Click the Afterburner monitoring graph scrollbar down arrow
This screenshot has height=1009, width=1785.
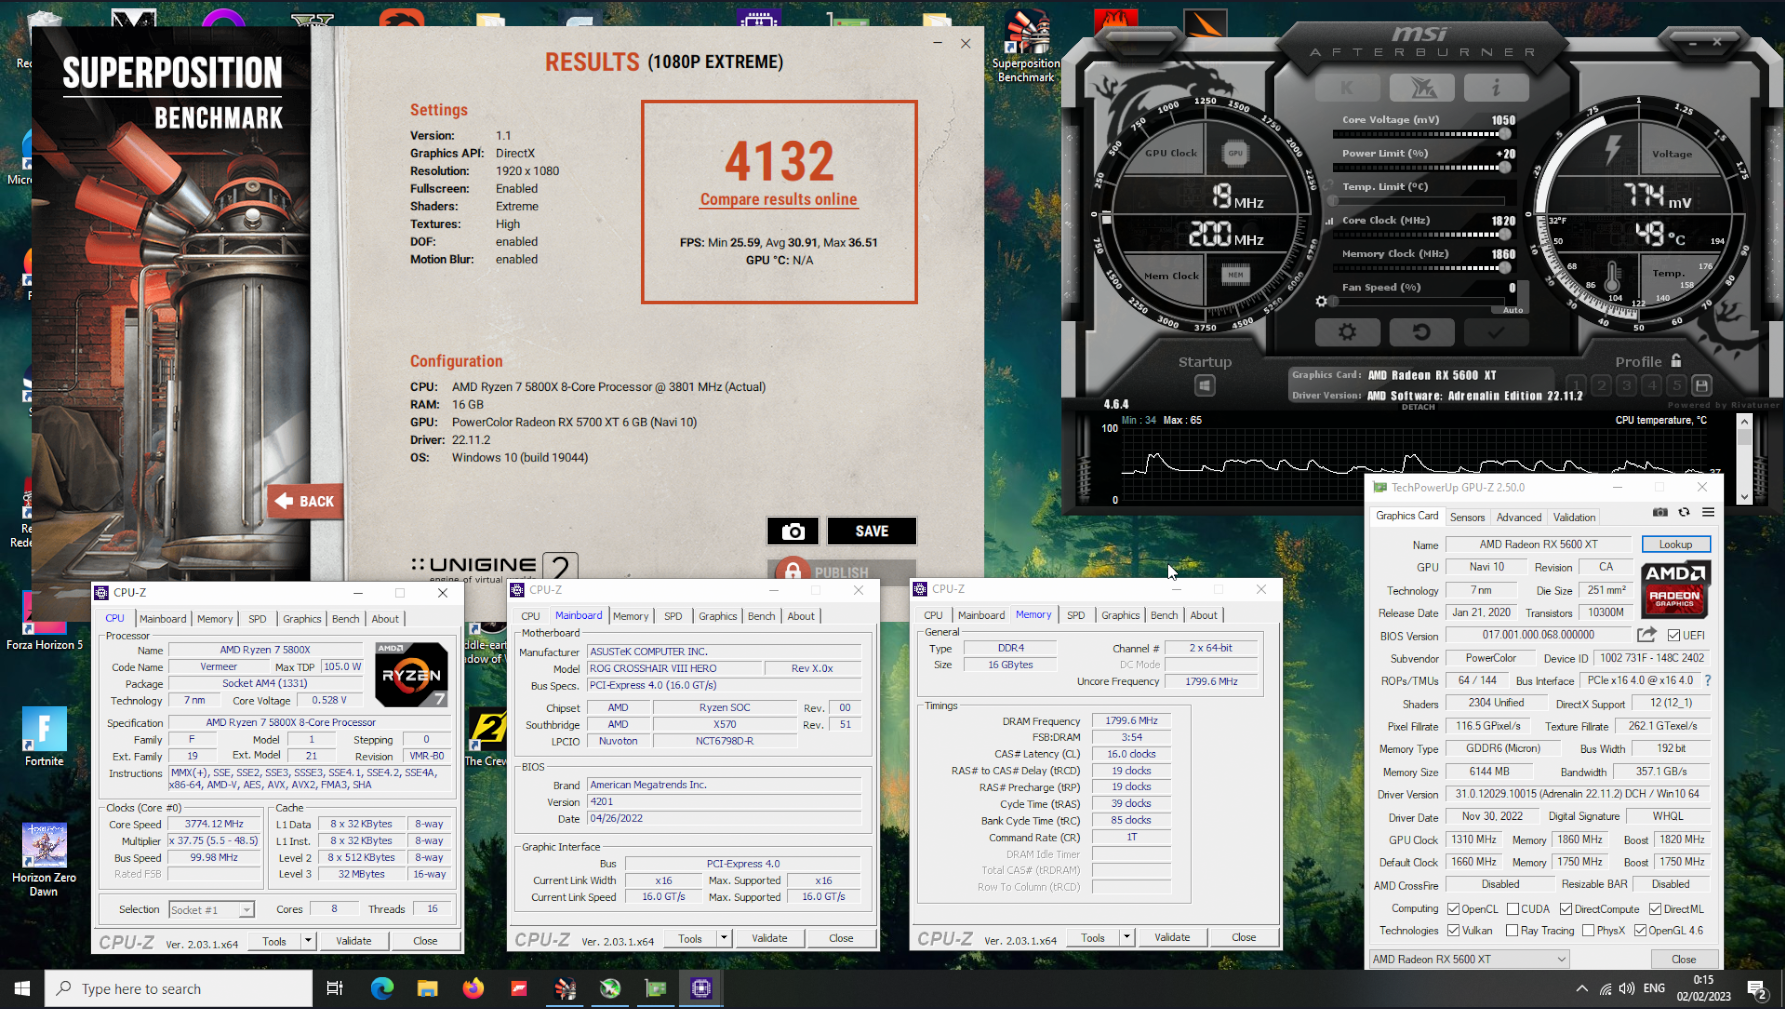(1744, 497)
